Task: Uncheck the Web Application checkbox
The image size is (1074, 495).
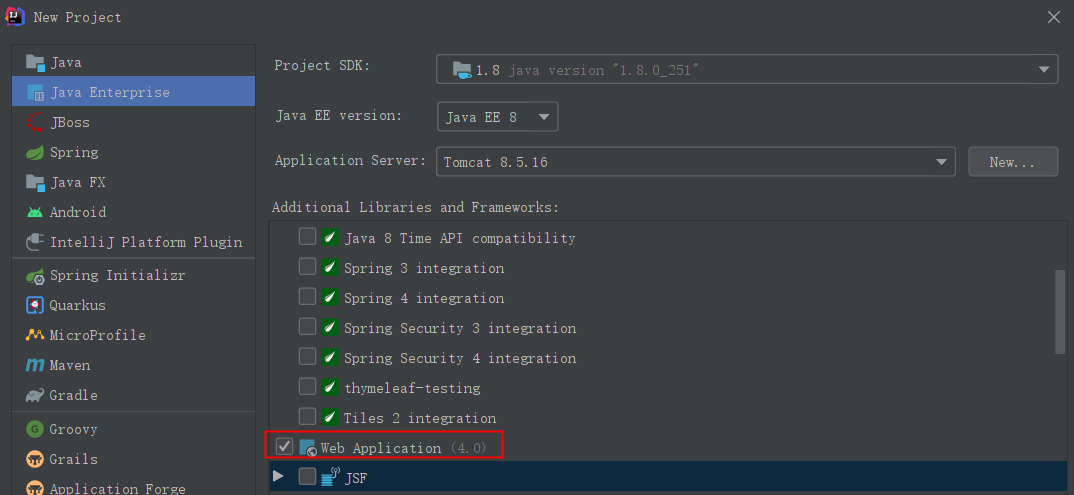Action: pyautogui.click(x=284, y=446)
